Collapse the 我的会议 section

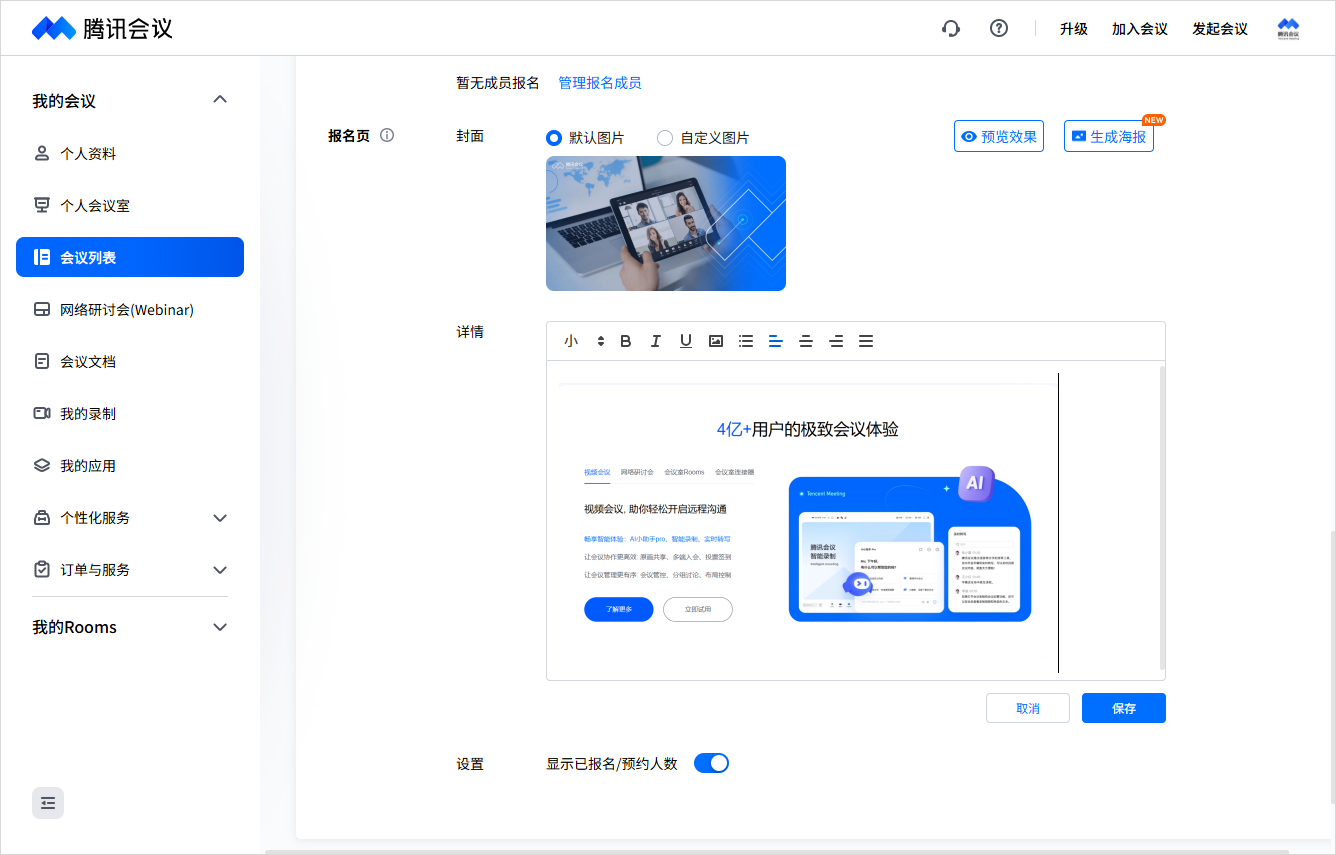[221, 100]
